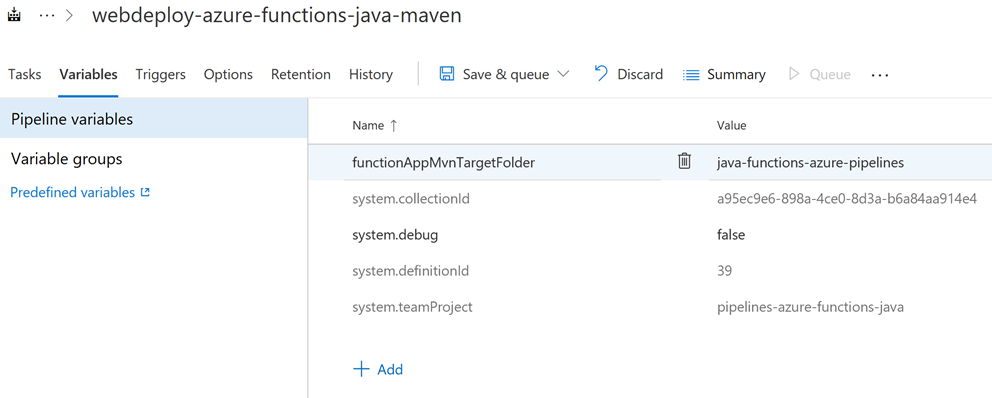Screen dimensions: 992x398
Task: Click the definitionId value 39
Action: tap(724, 271)
